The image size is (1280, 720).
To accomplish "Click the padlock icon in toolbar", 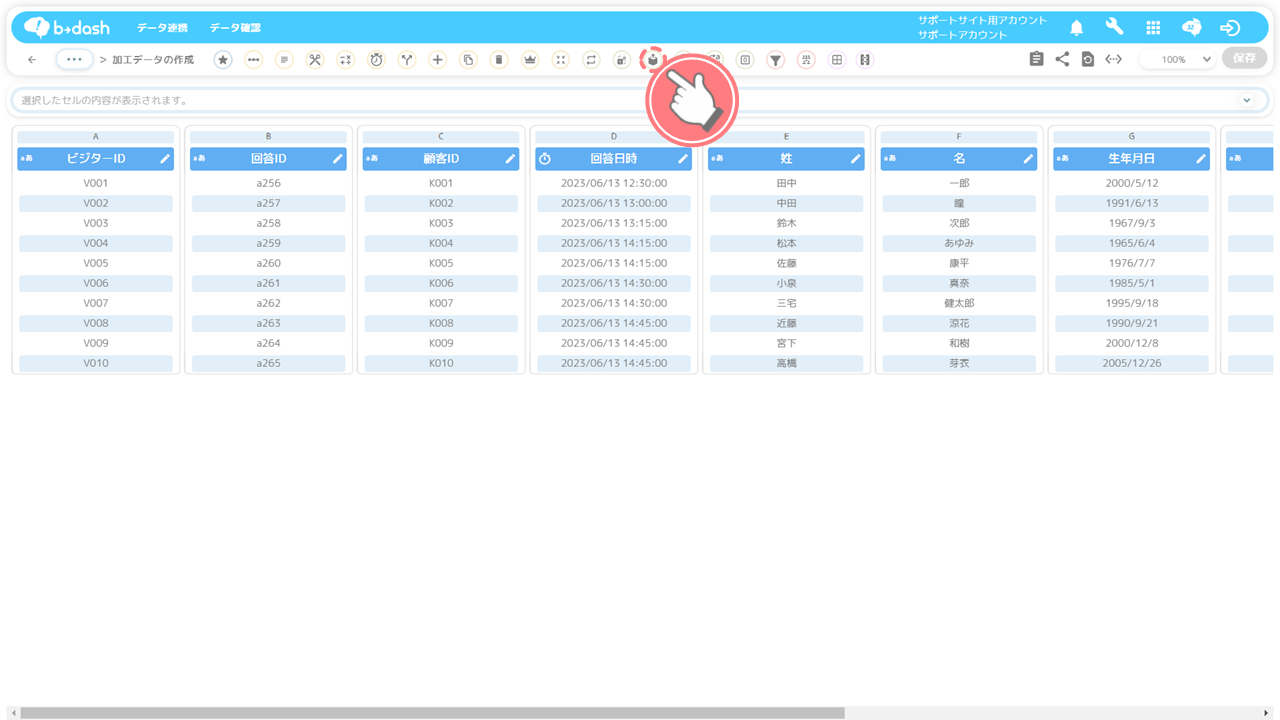I will pyautogui.click(x=621, y=60).
